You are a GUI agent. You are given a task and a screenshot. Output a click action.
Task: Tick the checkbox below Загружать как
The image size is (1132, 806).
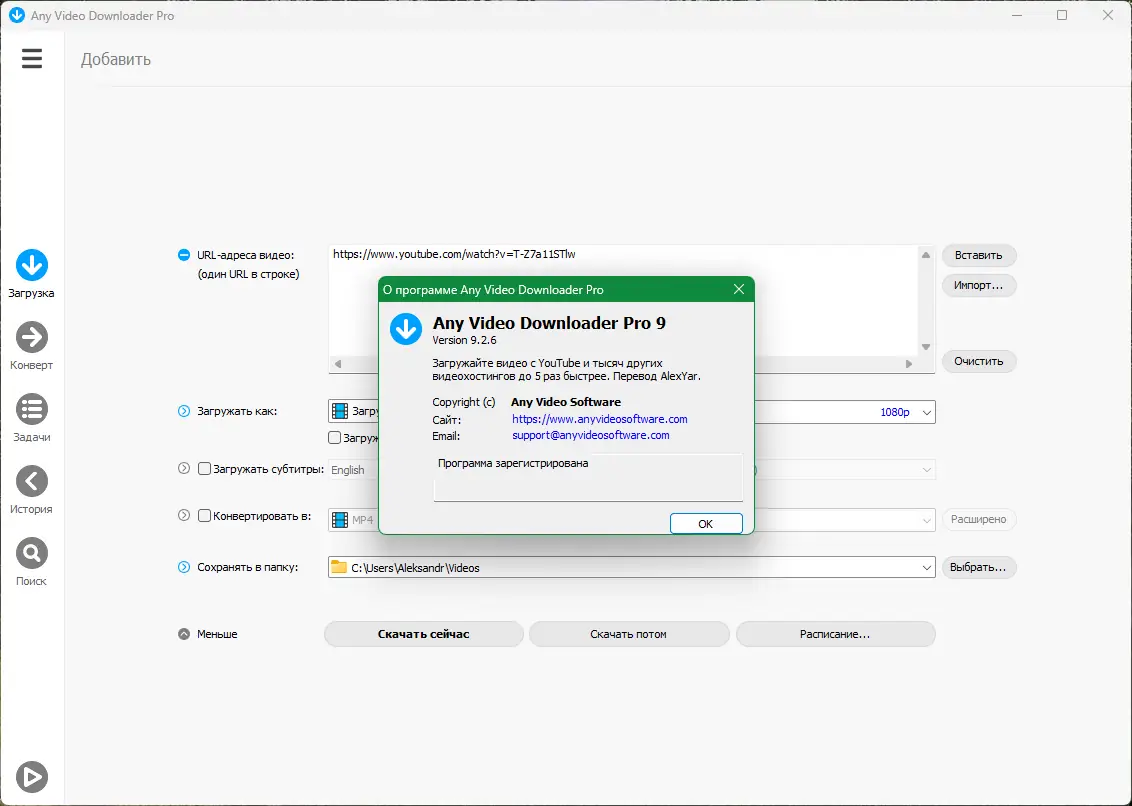point(334,437)
